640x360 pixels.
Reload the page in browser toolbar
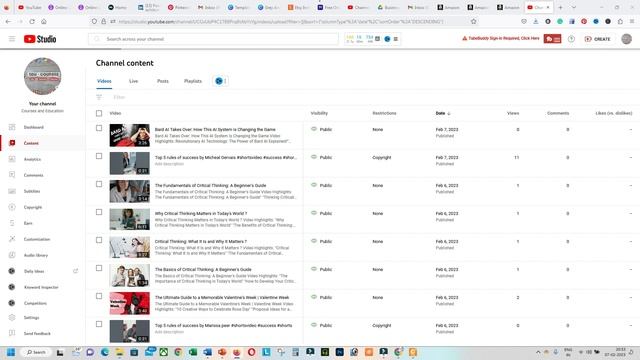(32, 21)
